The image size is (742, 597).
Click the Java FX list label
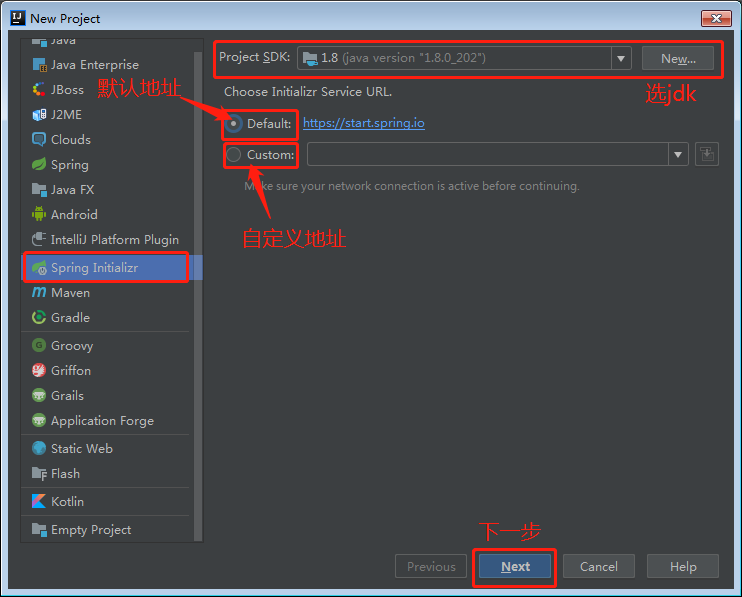[72, 189]
